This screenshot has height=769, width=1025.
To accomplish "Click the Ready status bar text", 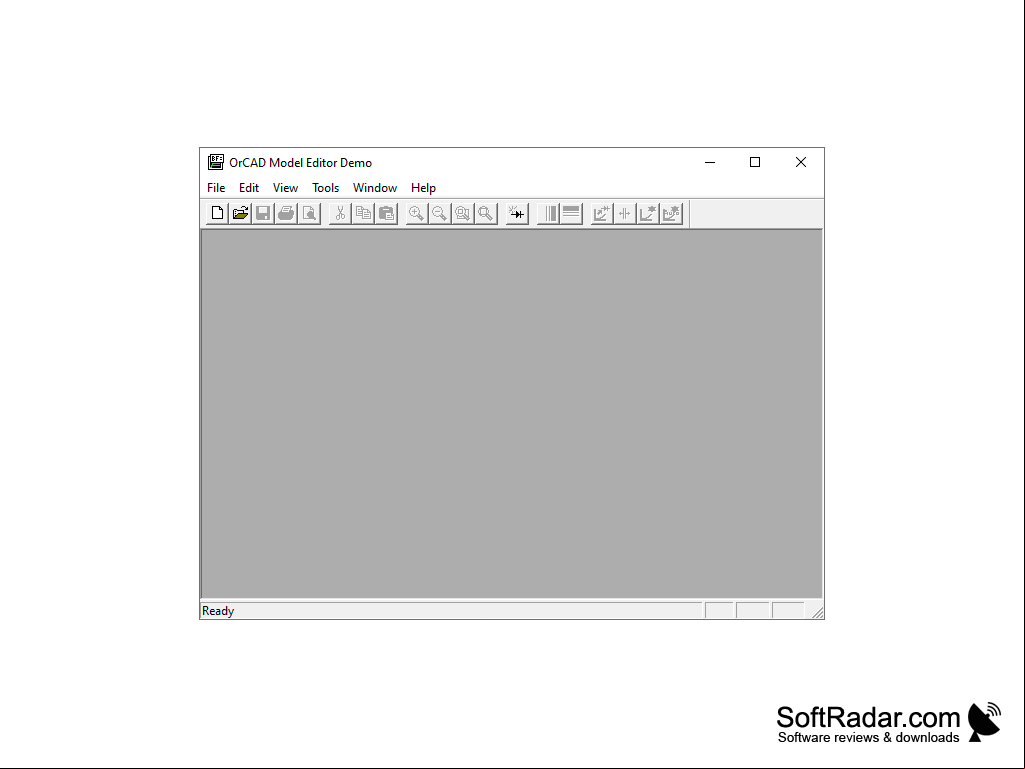I will pyautogui.click(x=218, y=611).
